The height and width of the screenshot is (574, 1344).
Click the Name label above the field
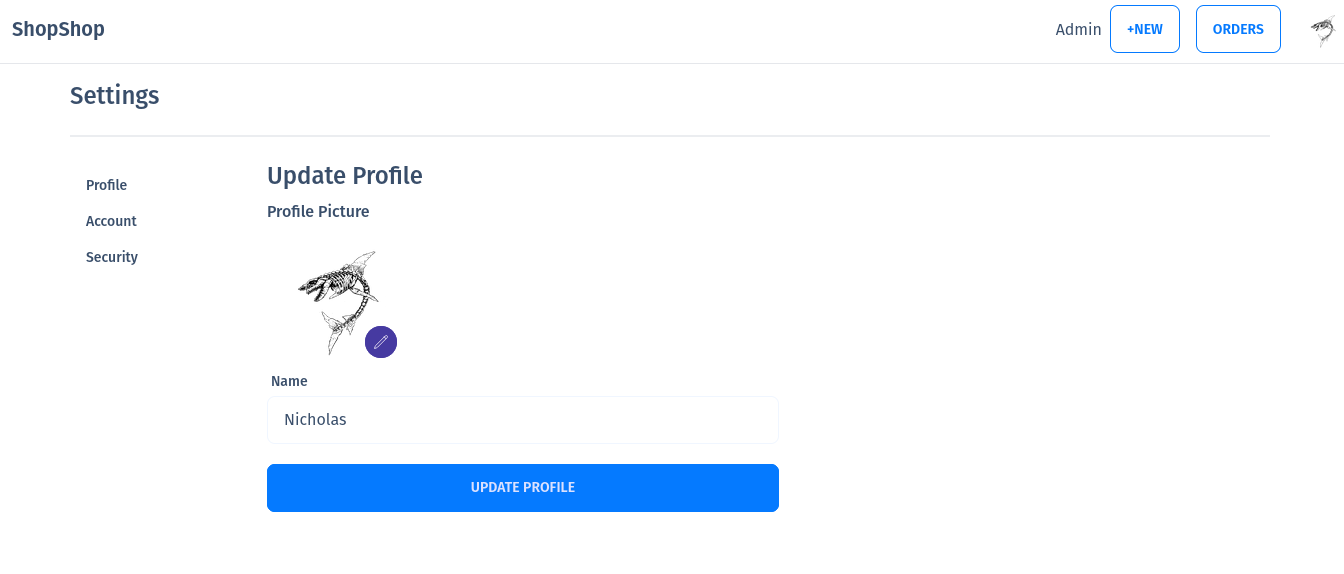(x=289, y=381)
